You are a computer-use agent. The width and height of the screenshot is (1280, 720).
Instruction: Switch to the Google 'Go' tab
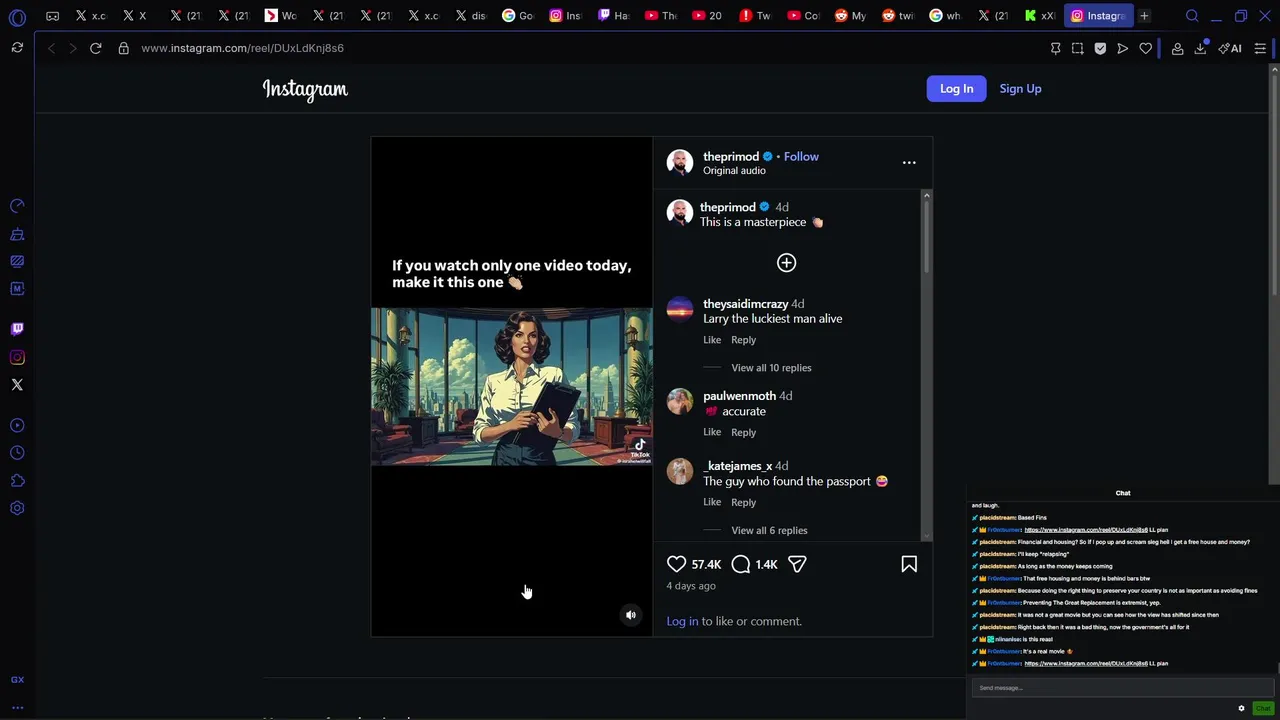518,16
